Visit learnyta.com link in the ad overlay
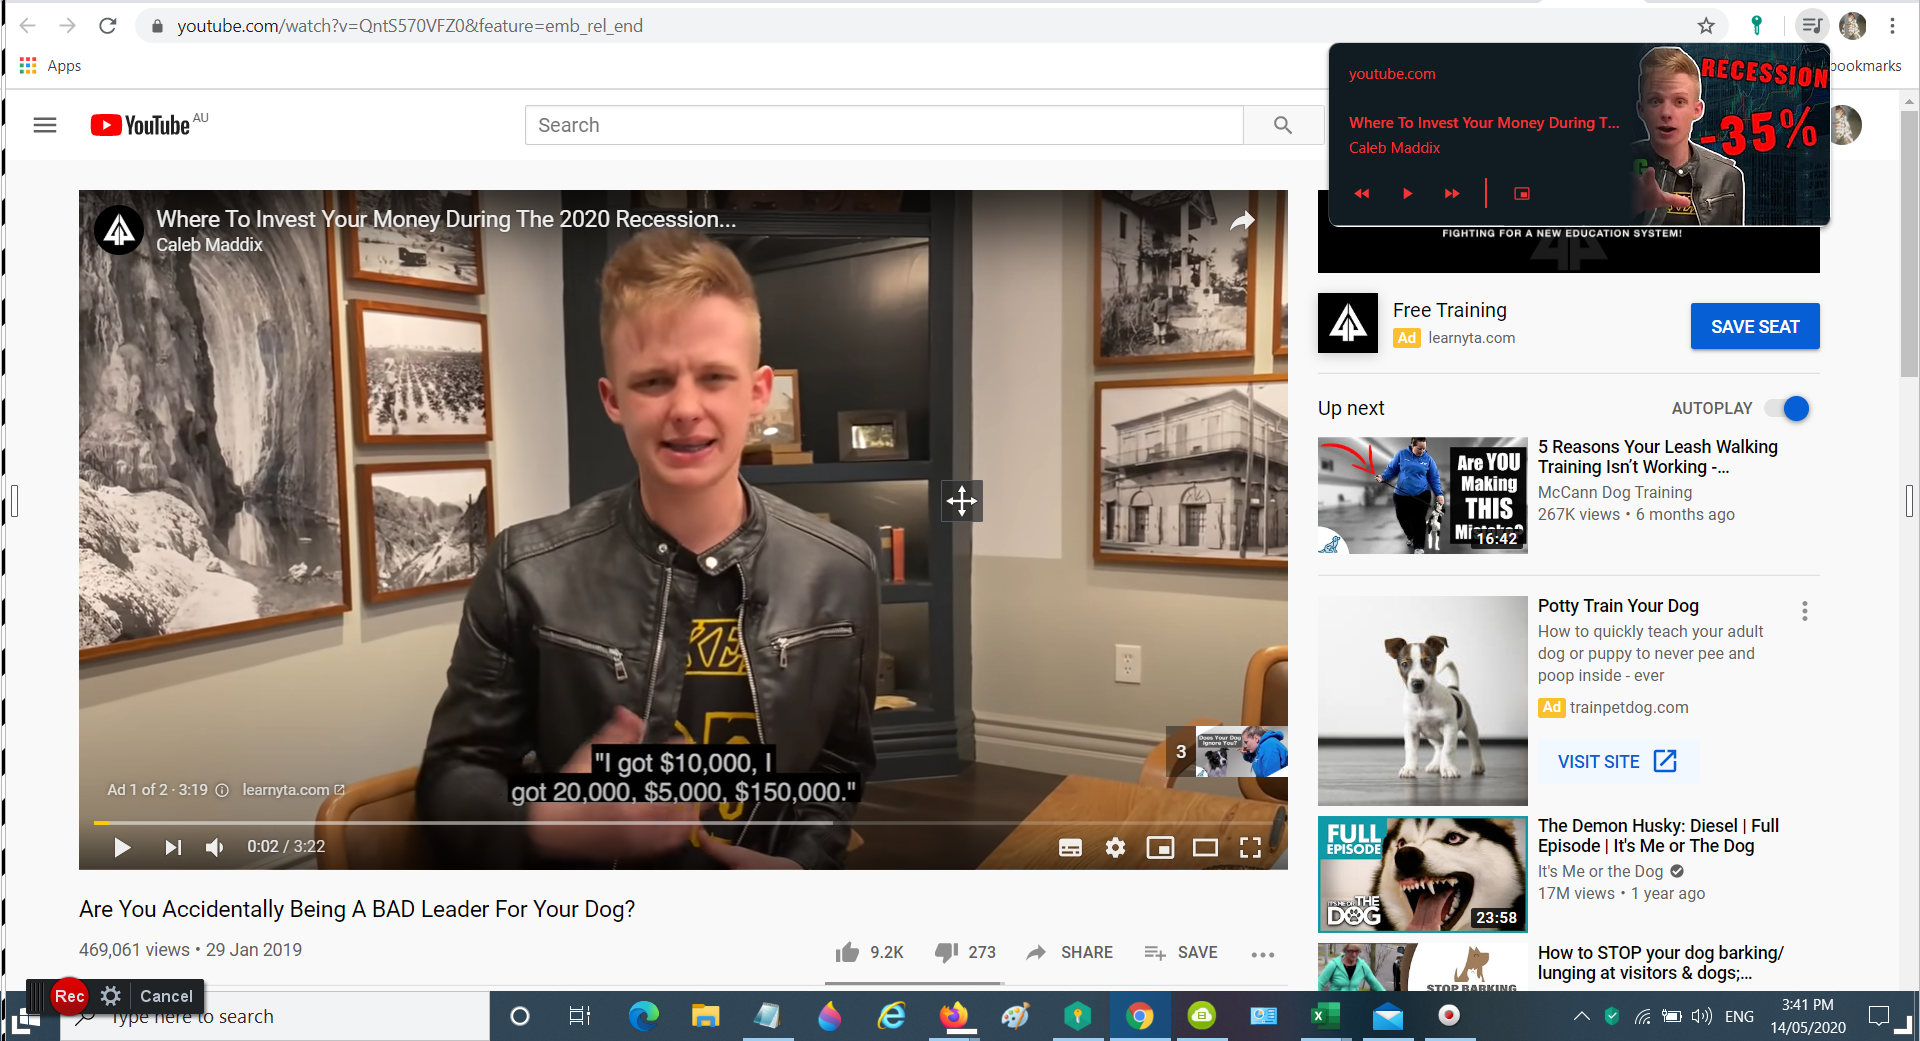Image resolution: width=1920 pixels, height=1041 pixels. point(293,790)
